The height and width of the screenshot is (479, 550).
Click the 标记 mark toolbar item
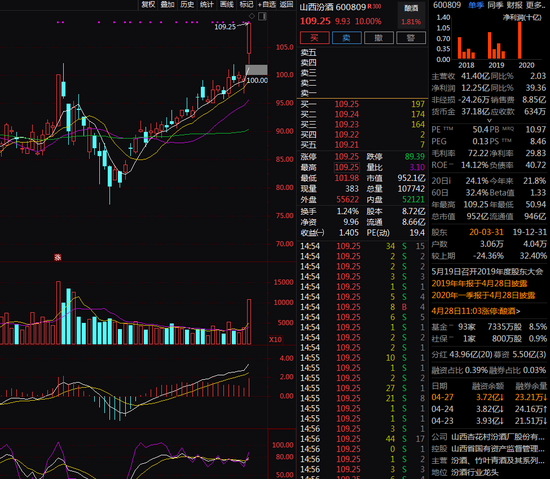[x=246, y=5]
